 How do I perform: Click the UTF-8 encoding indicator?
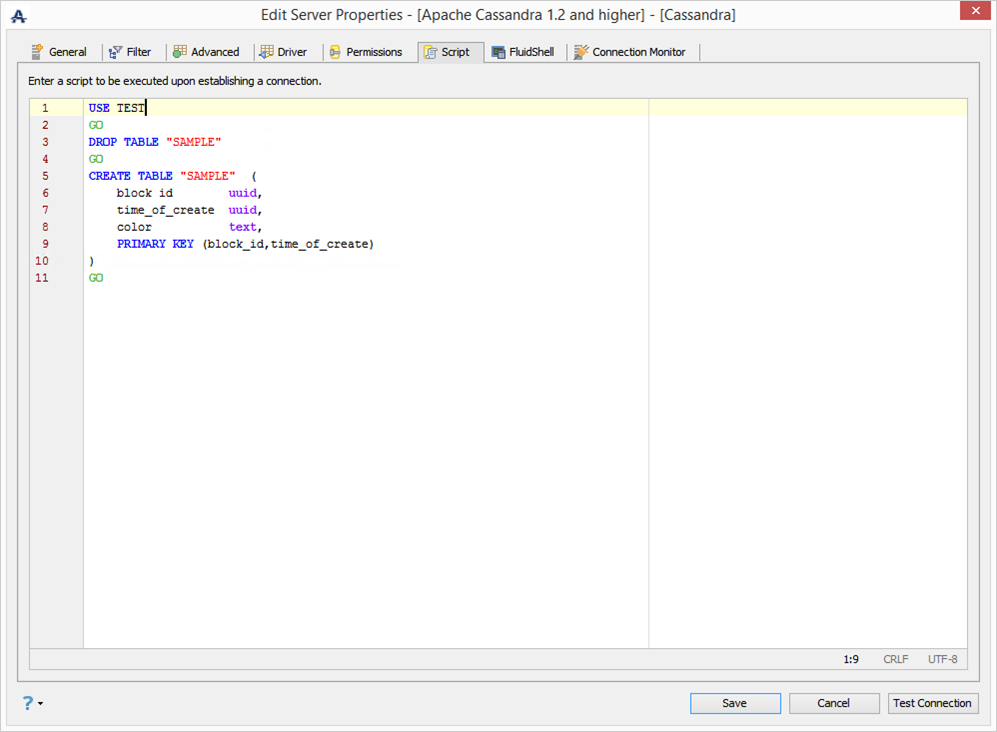pyautogui.click(x=942, y=659)
